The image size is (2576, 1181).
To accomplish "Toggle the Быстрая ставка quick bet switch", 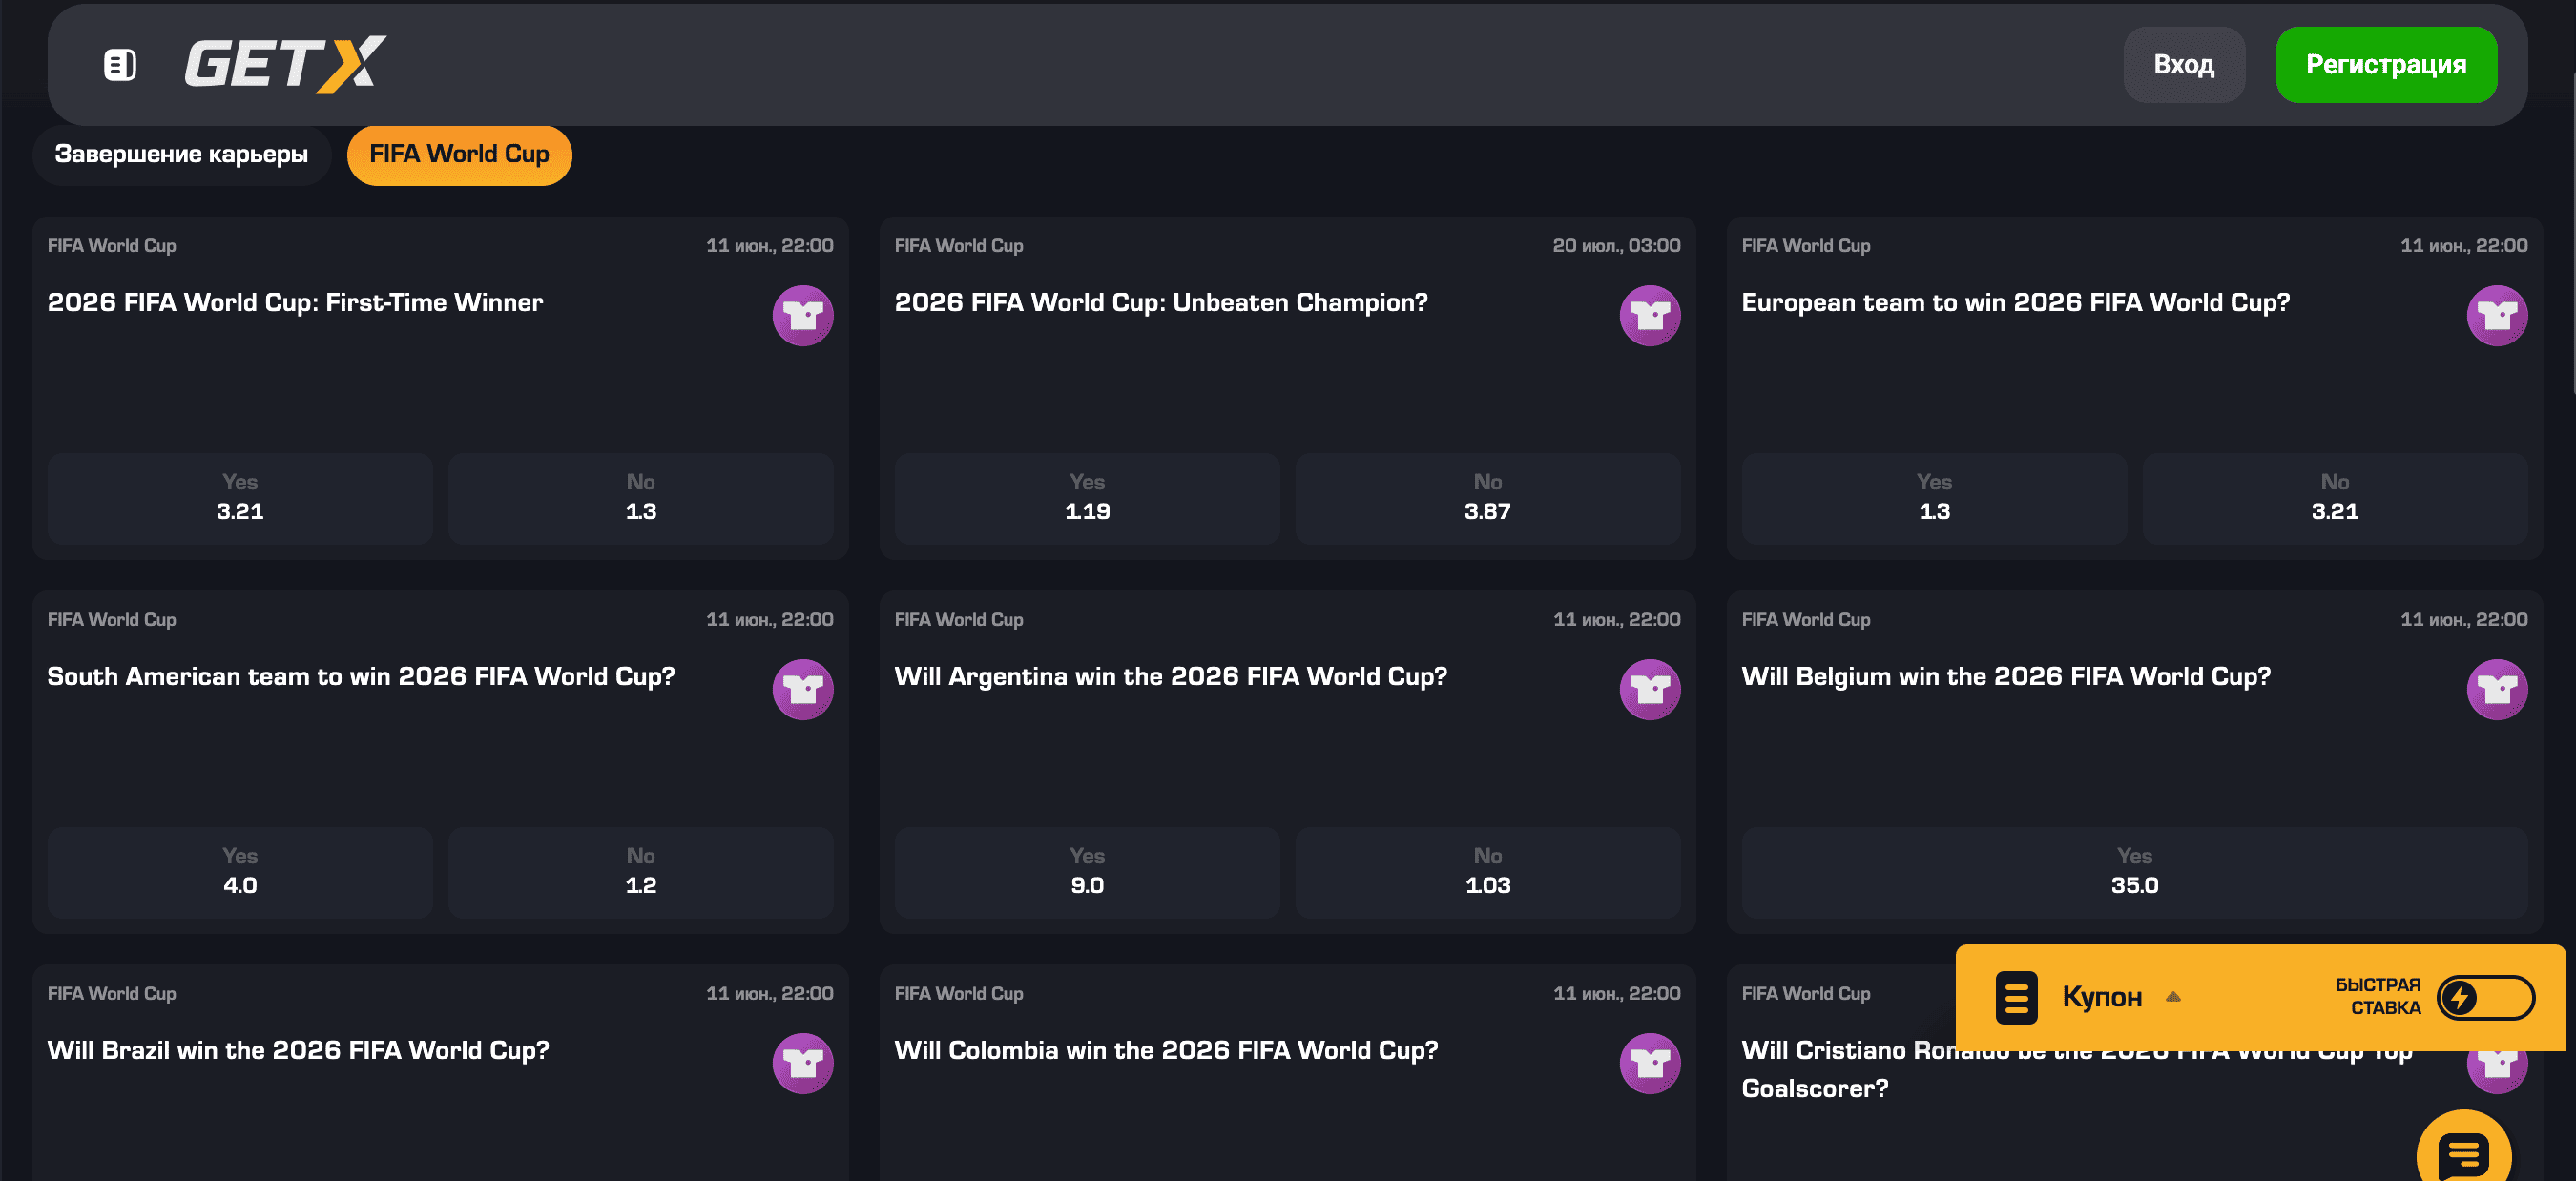I will point(2485,998).
